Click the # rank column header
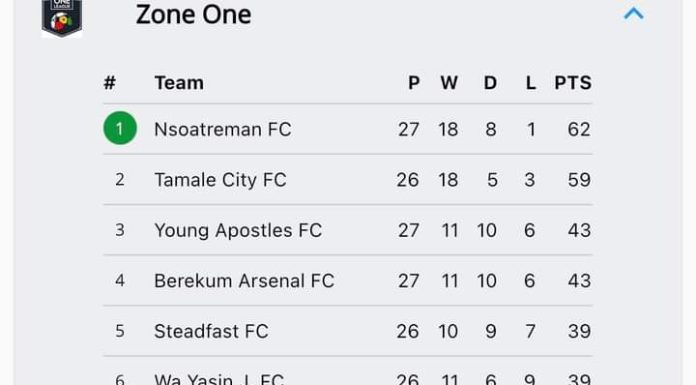This screenshot has width=696, height=385. [x=110, y=83]
